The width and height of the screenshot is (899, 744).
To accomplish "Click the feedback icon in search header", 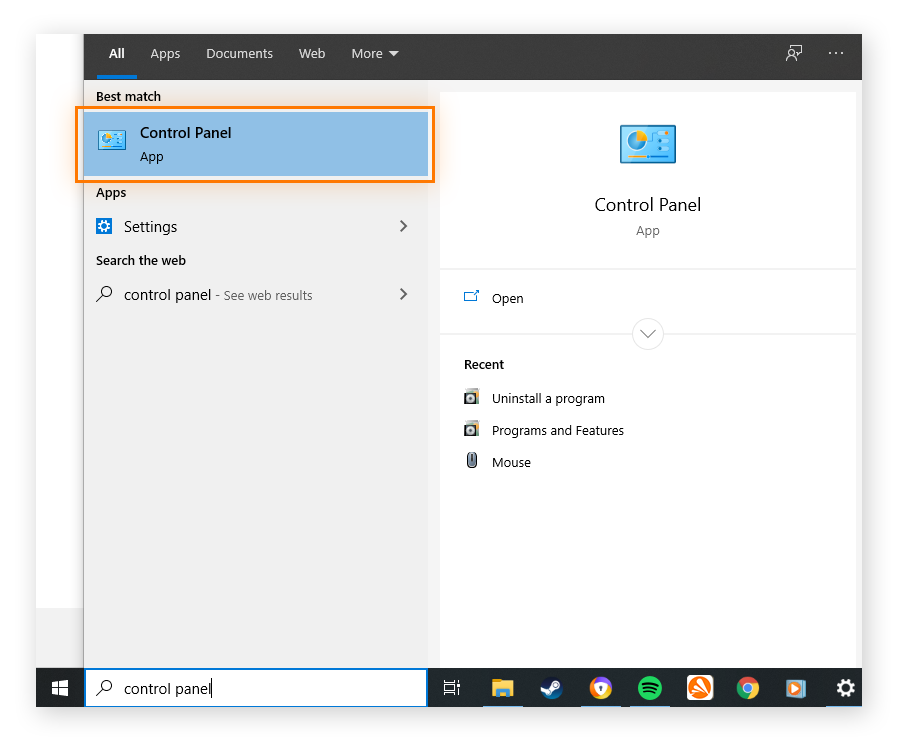I will [794, 53].
